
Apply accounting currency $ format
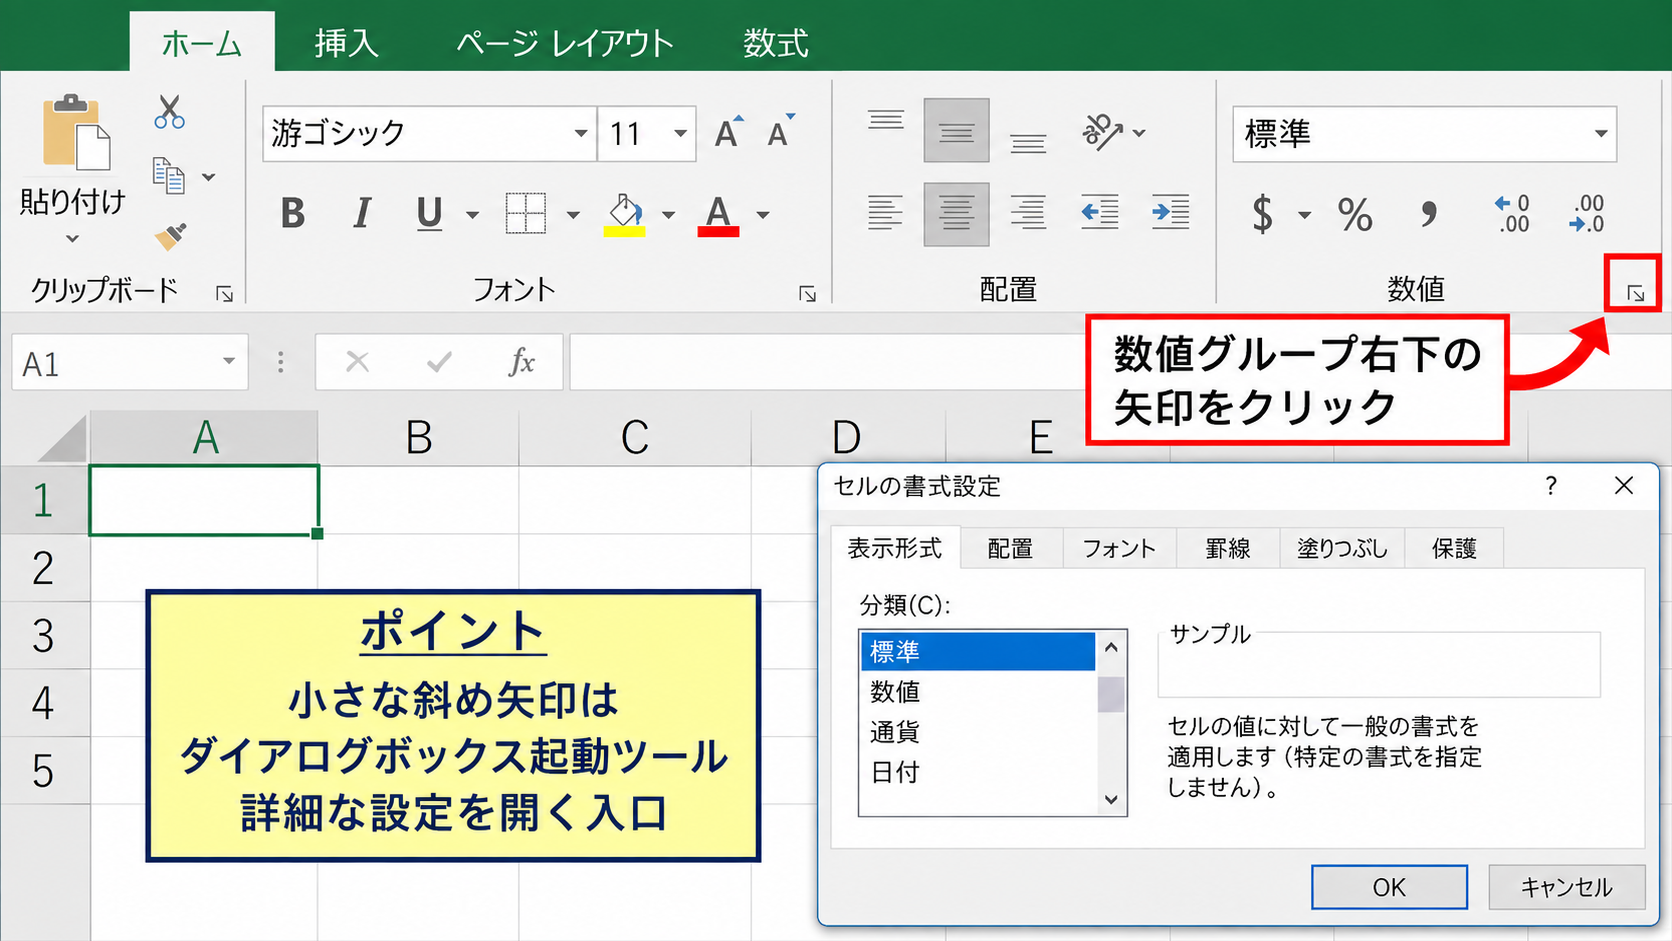click(x=1263, y=214)
